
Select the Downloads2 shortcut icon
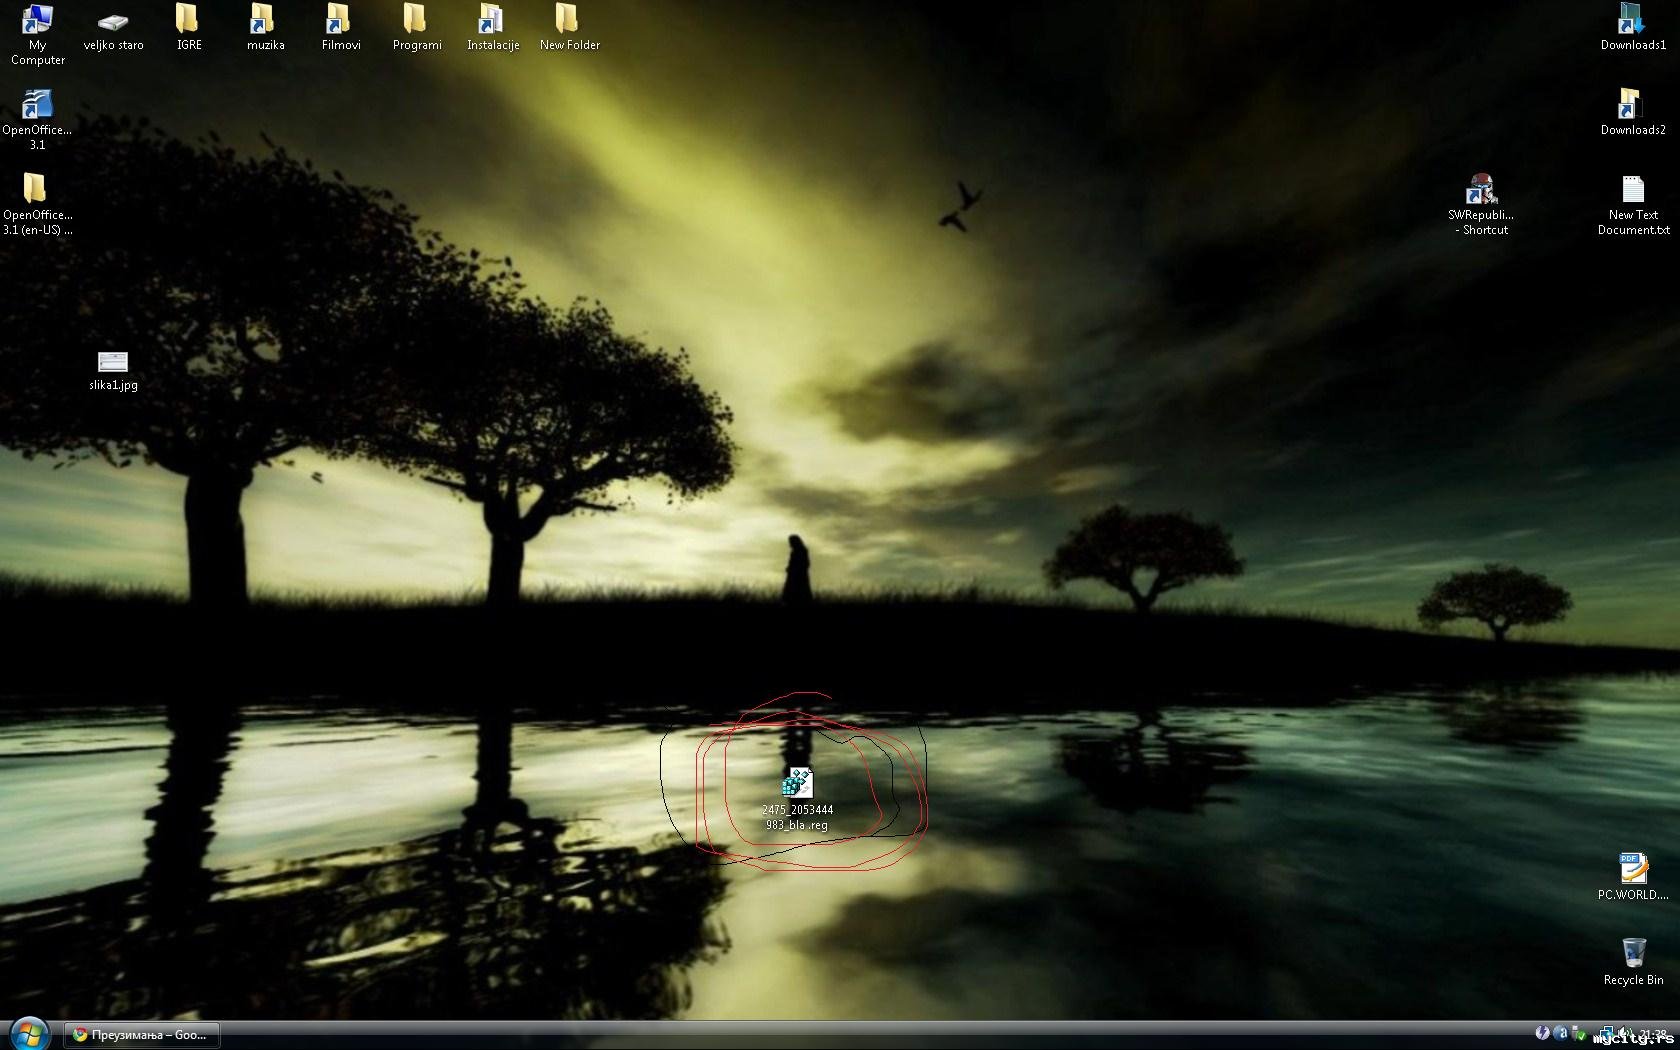click(x=1633, y=112)
